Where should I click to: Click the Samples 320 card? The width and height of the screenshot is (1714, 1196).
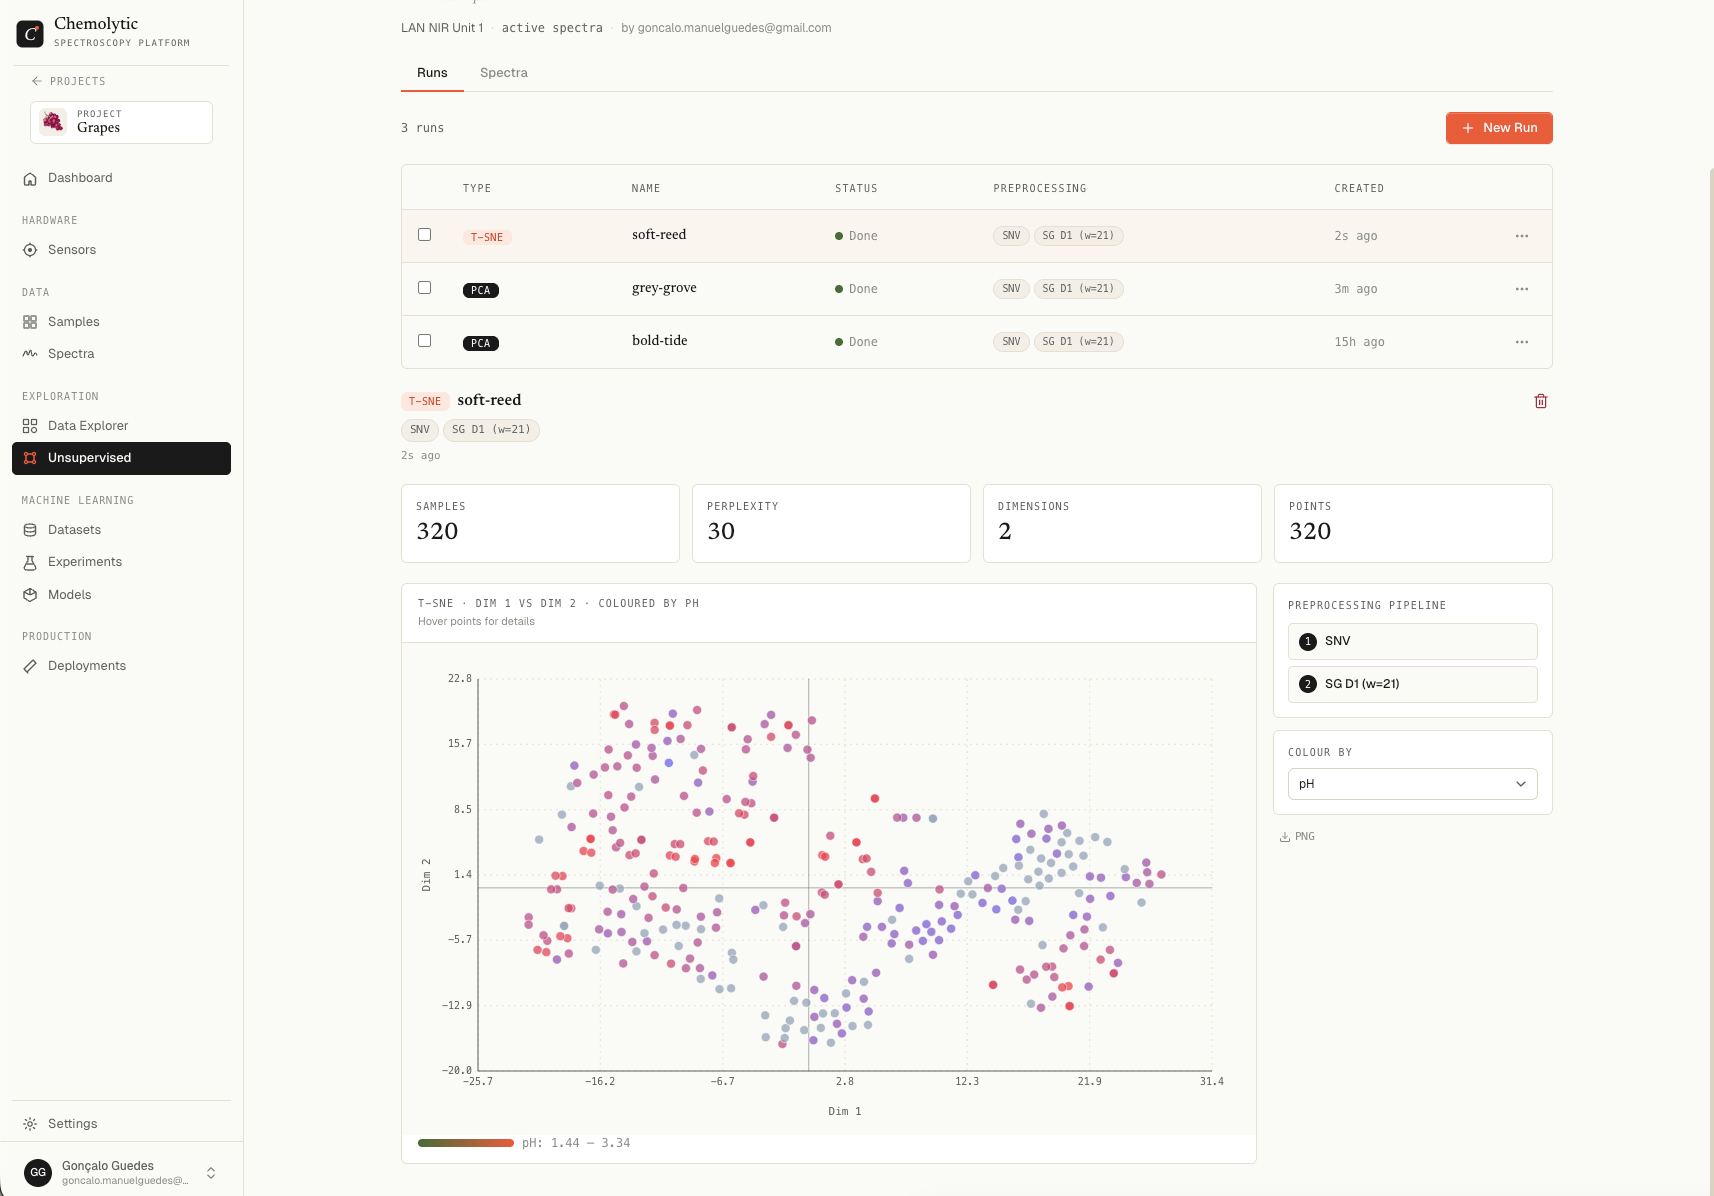[540, 524]
